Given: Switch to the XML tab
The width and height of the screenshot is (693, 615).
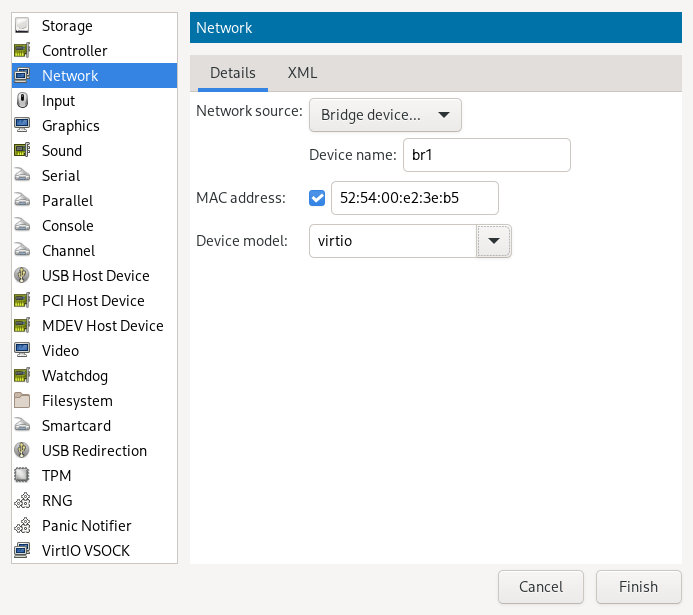Looking at the screenshot, I should tap(302, 73).
